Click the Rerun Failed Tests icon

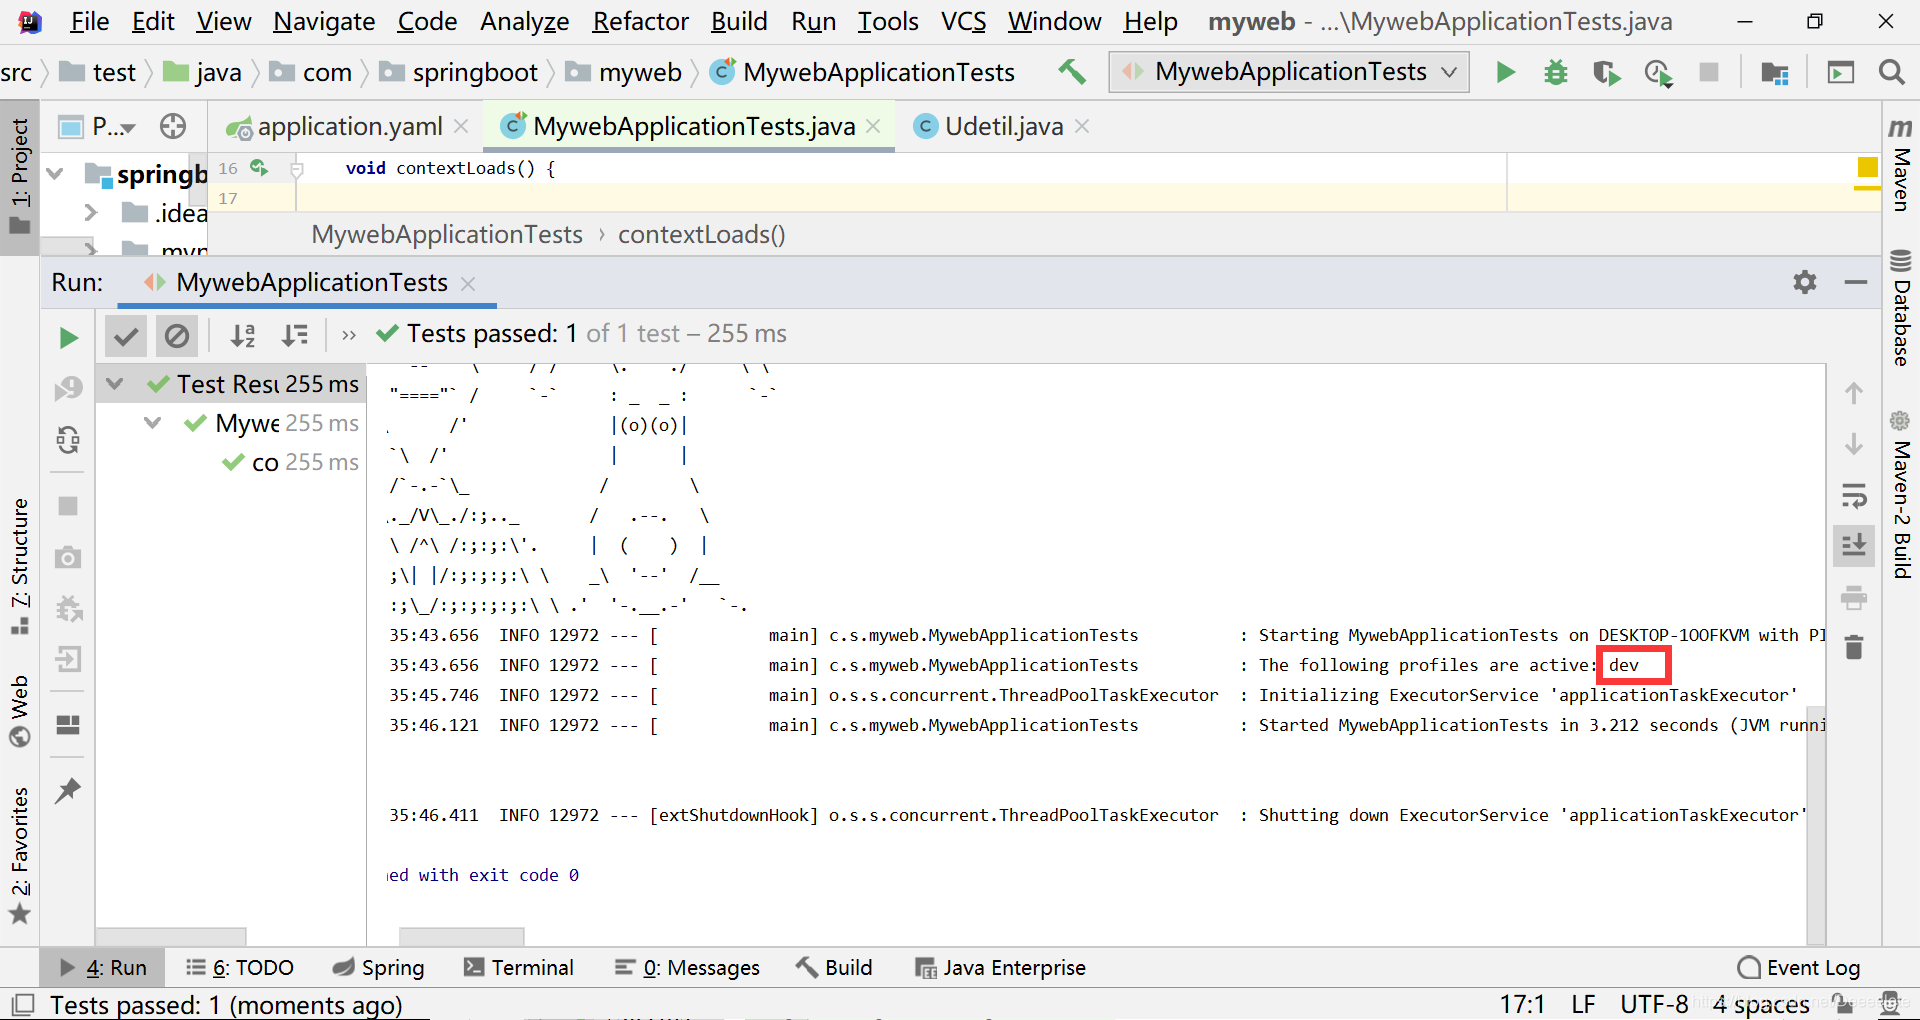(68, 388)
